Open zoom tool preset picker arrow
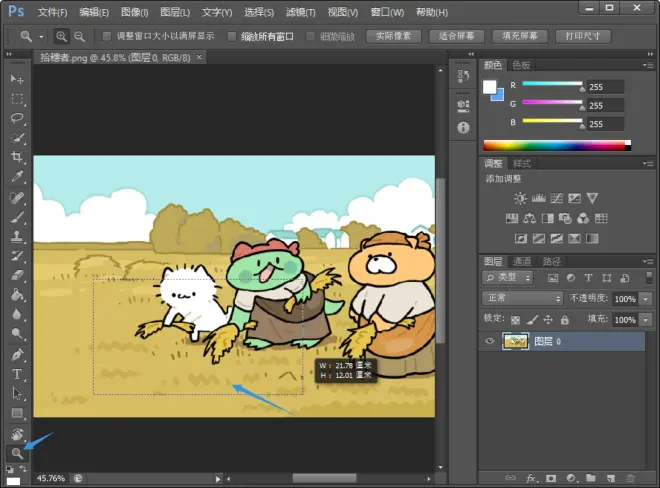 pos(41,37)
